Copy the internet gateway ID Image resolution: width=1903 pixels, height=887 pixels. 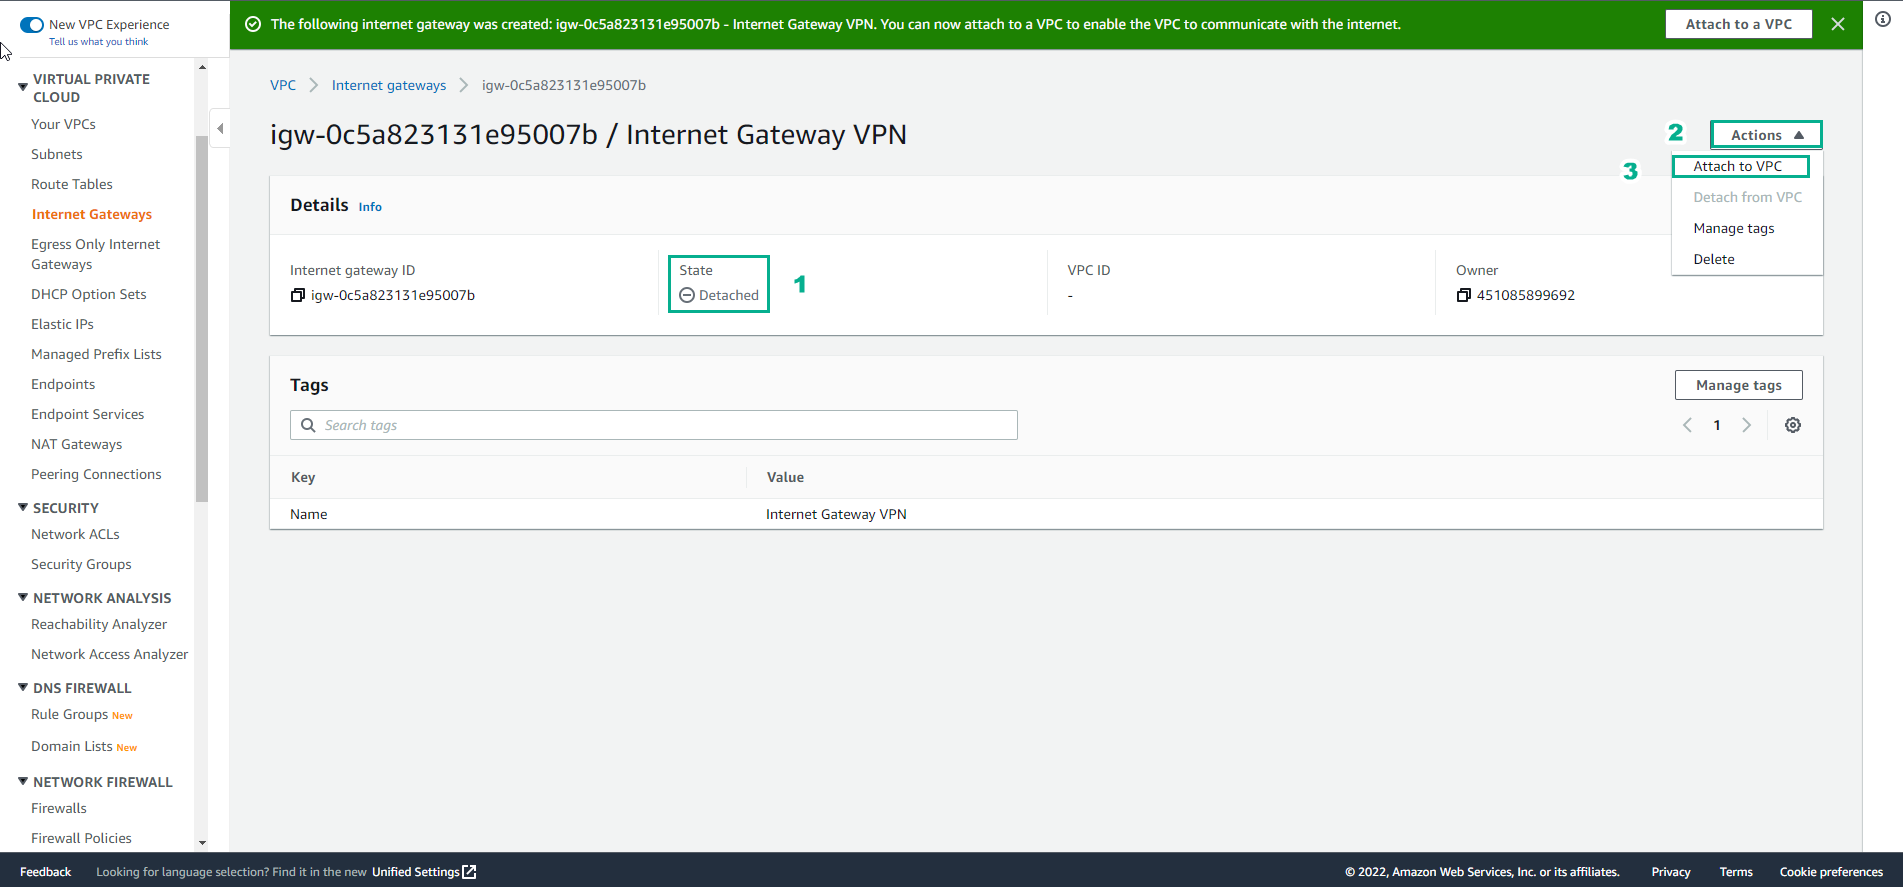click(x=297, y=295)
